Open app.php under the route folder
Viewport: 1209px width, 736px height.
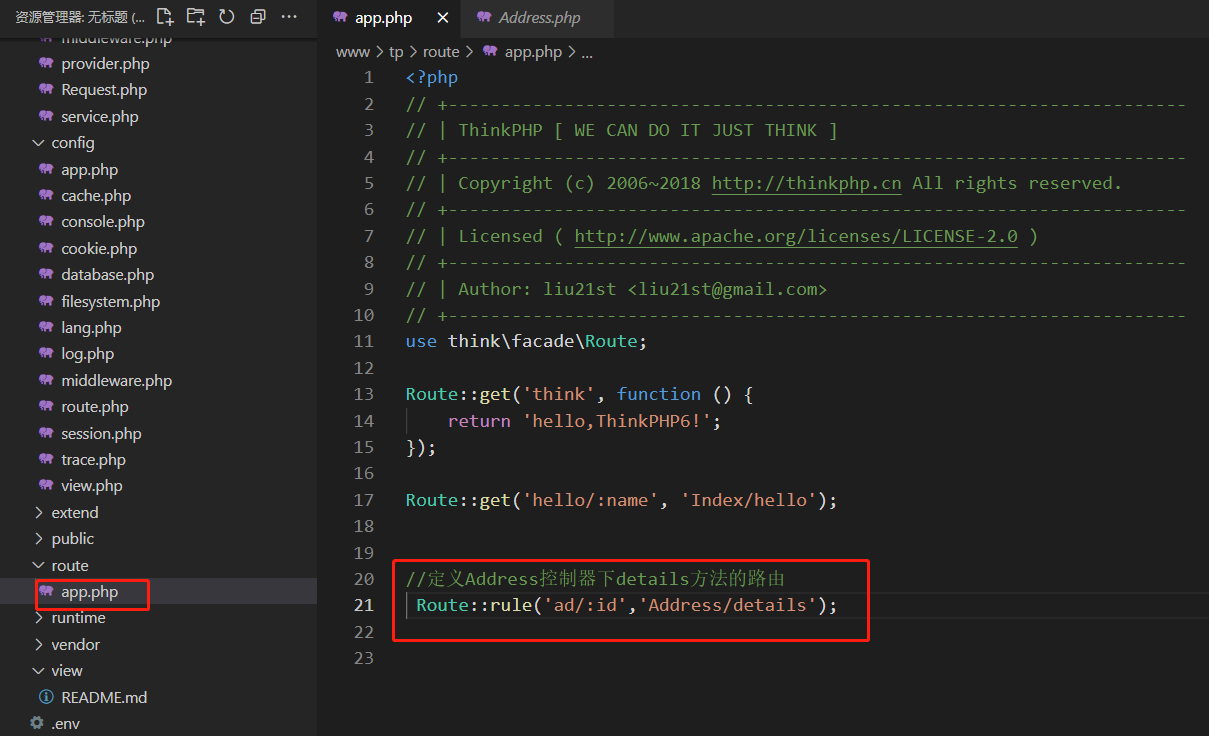coord(89,592)
